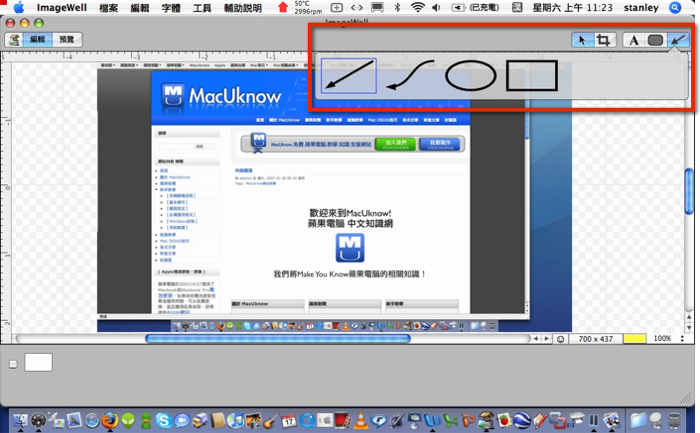Screen dimensions: 700x433
Task: Open the green Adium duck in Dock
Action: coord(146,421)
